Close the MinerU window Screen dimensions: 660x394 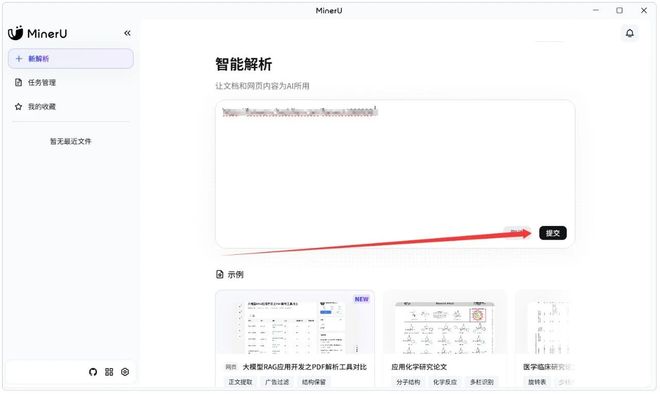(x=644, y=10)
